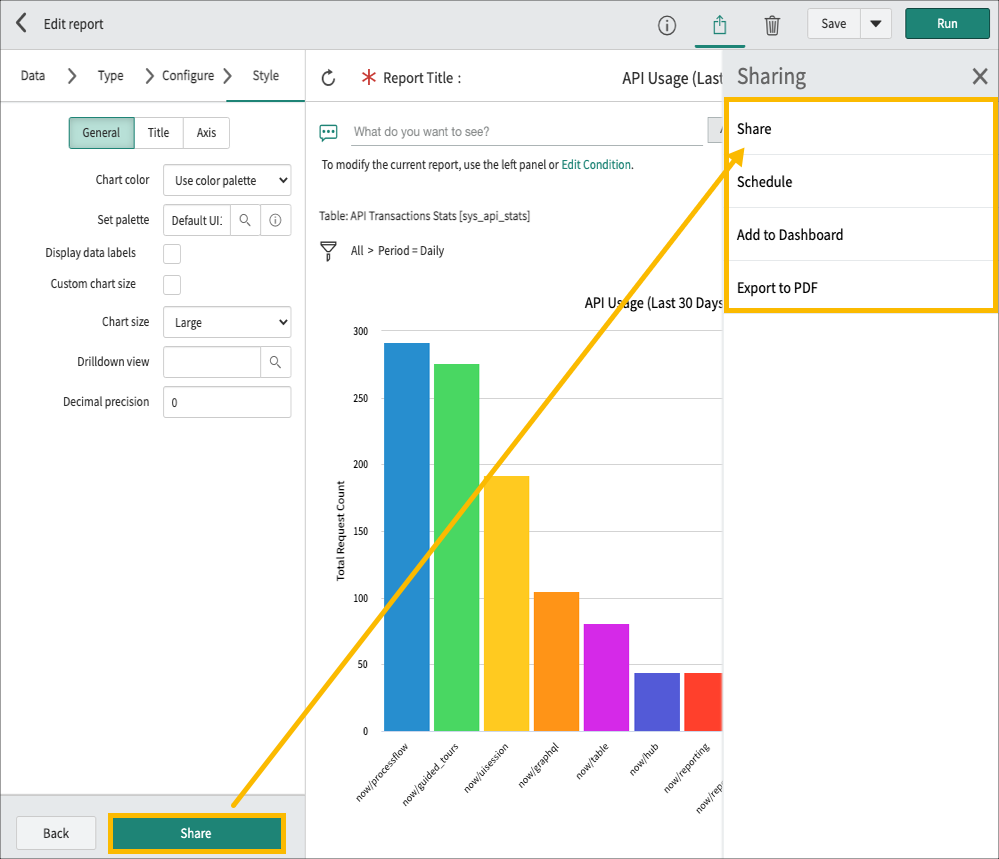Viewport: 999px width, 859px height.
Task: Click the report information icon
Action: 667,24
